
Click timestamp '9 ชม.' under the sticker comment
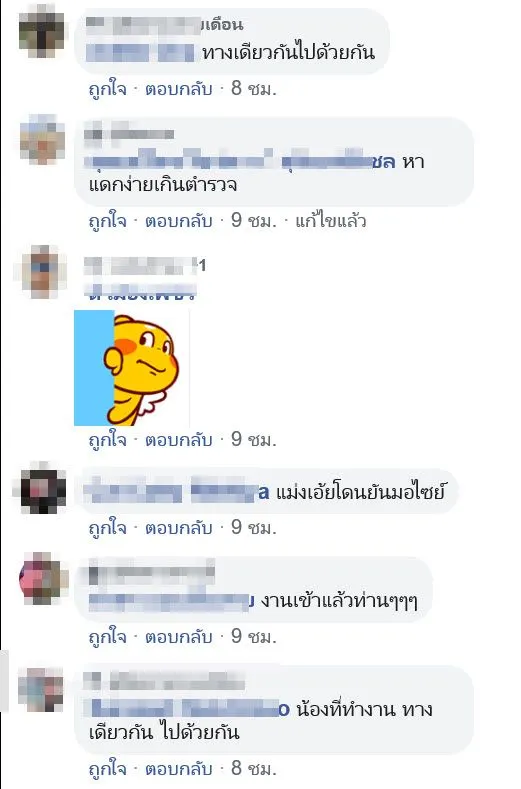(254, 440)
